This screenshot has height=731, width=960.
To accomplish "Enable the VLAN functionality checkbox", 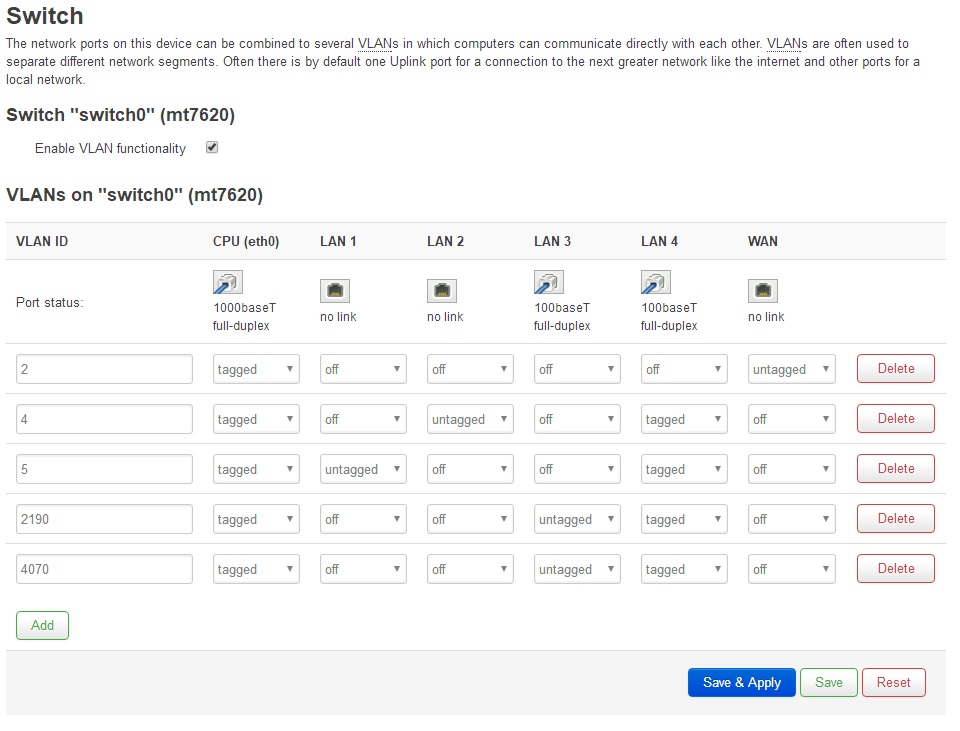I will (x=211, y=146).
